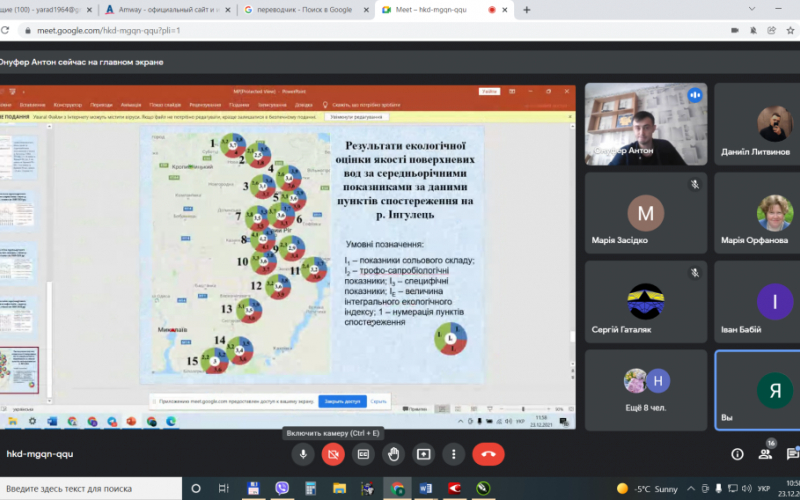Reload the Meet page
Screen dimensions: 800x500
pos(5,30)
